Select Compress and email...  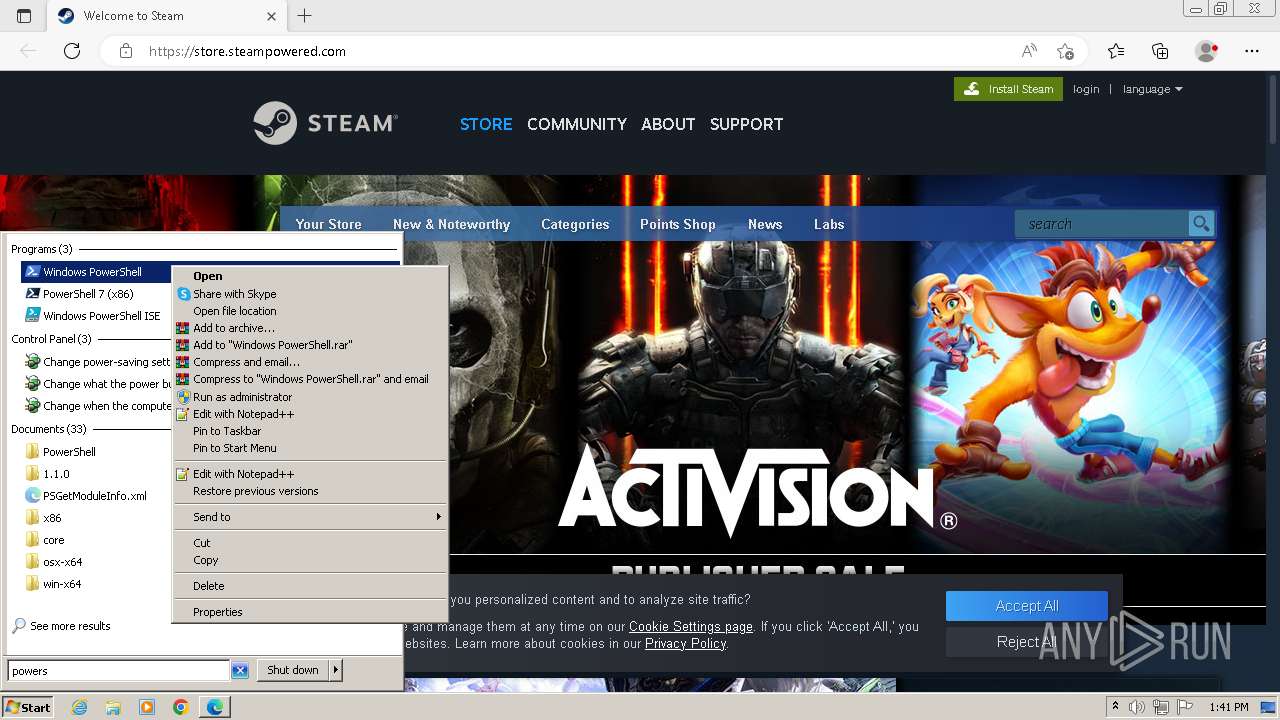coord(310,362)
